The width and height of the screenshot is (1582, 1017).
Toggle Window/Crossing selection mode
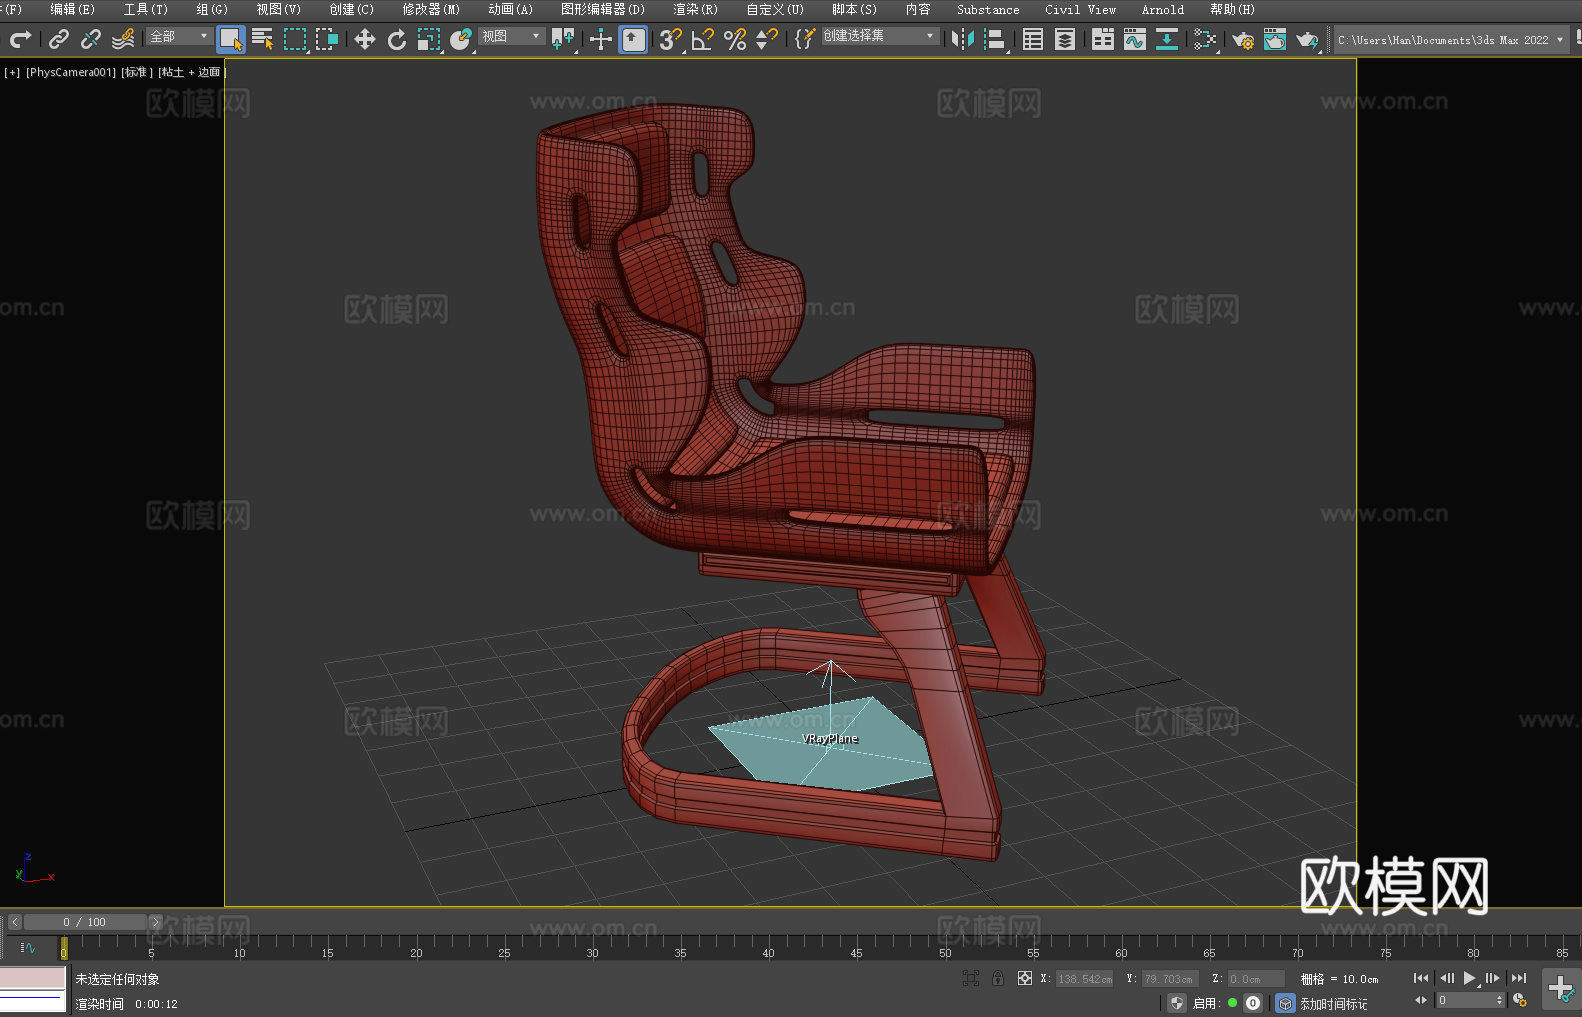pyautogui.click(x=327, y=39)
